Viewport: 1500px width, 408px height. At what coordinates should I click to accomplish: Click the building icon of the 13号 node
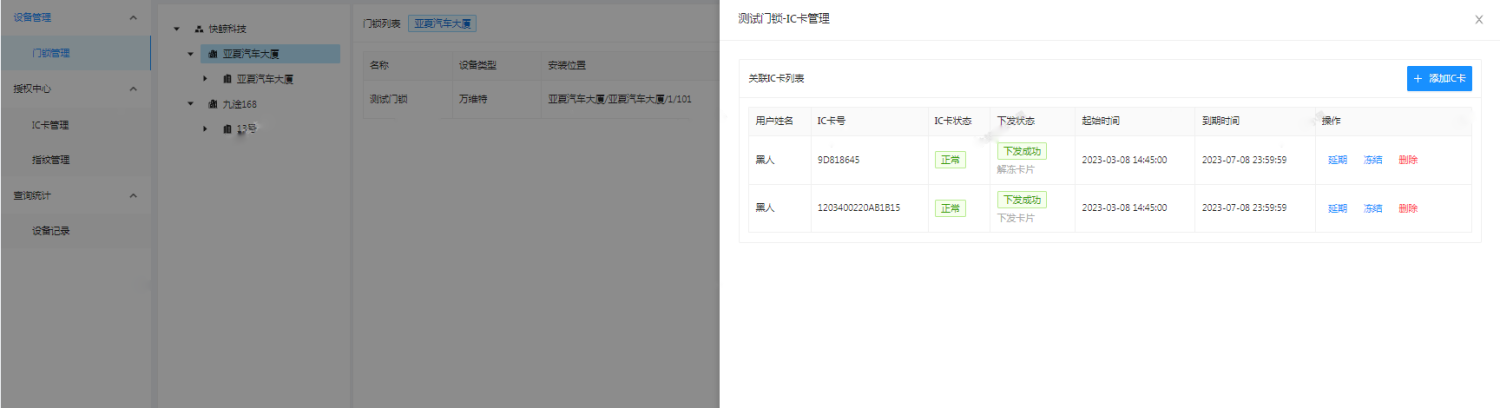point(227,129)
